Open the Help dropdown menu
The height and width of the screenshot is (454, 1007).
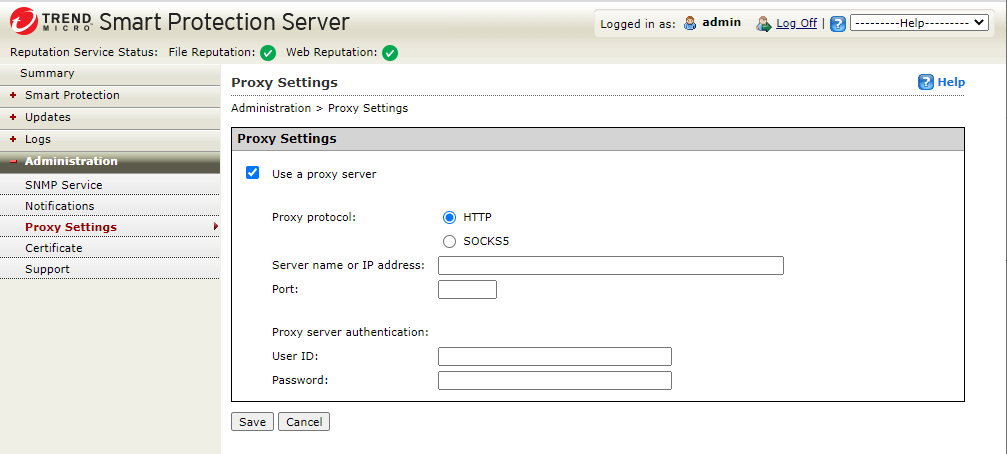918,23
